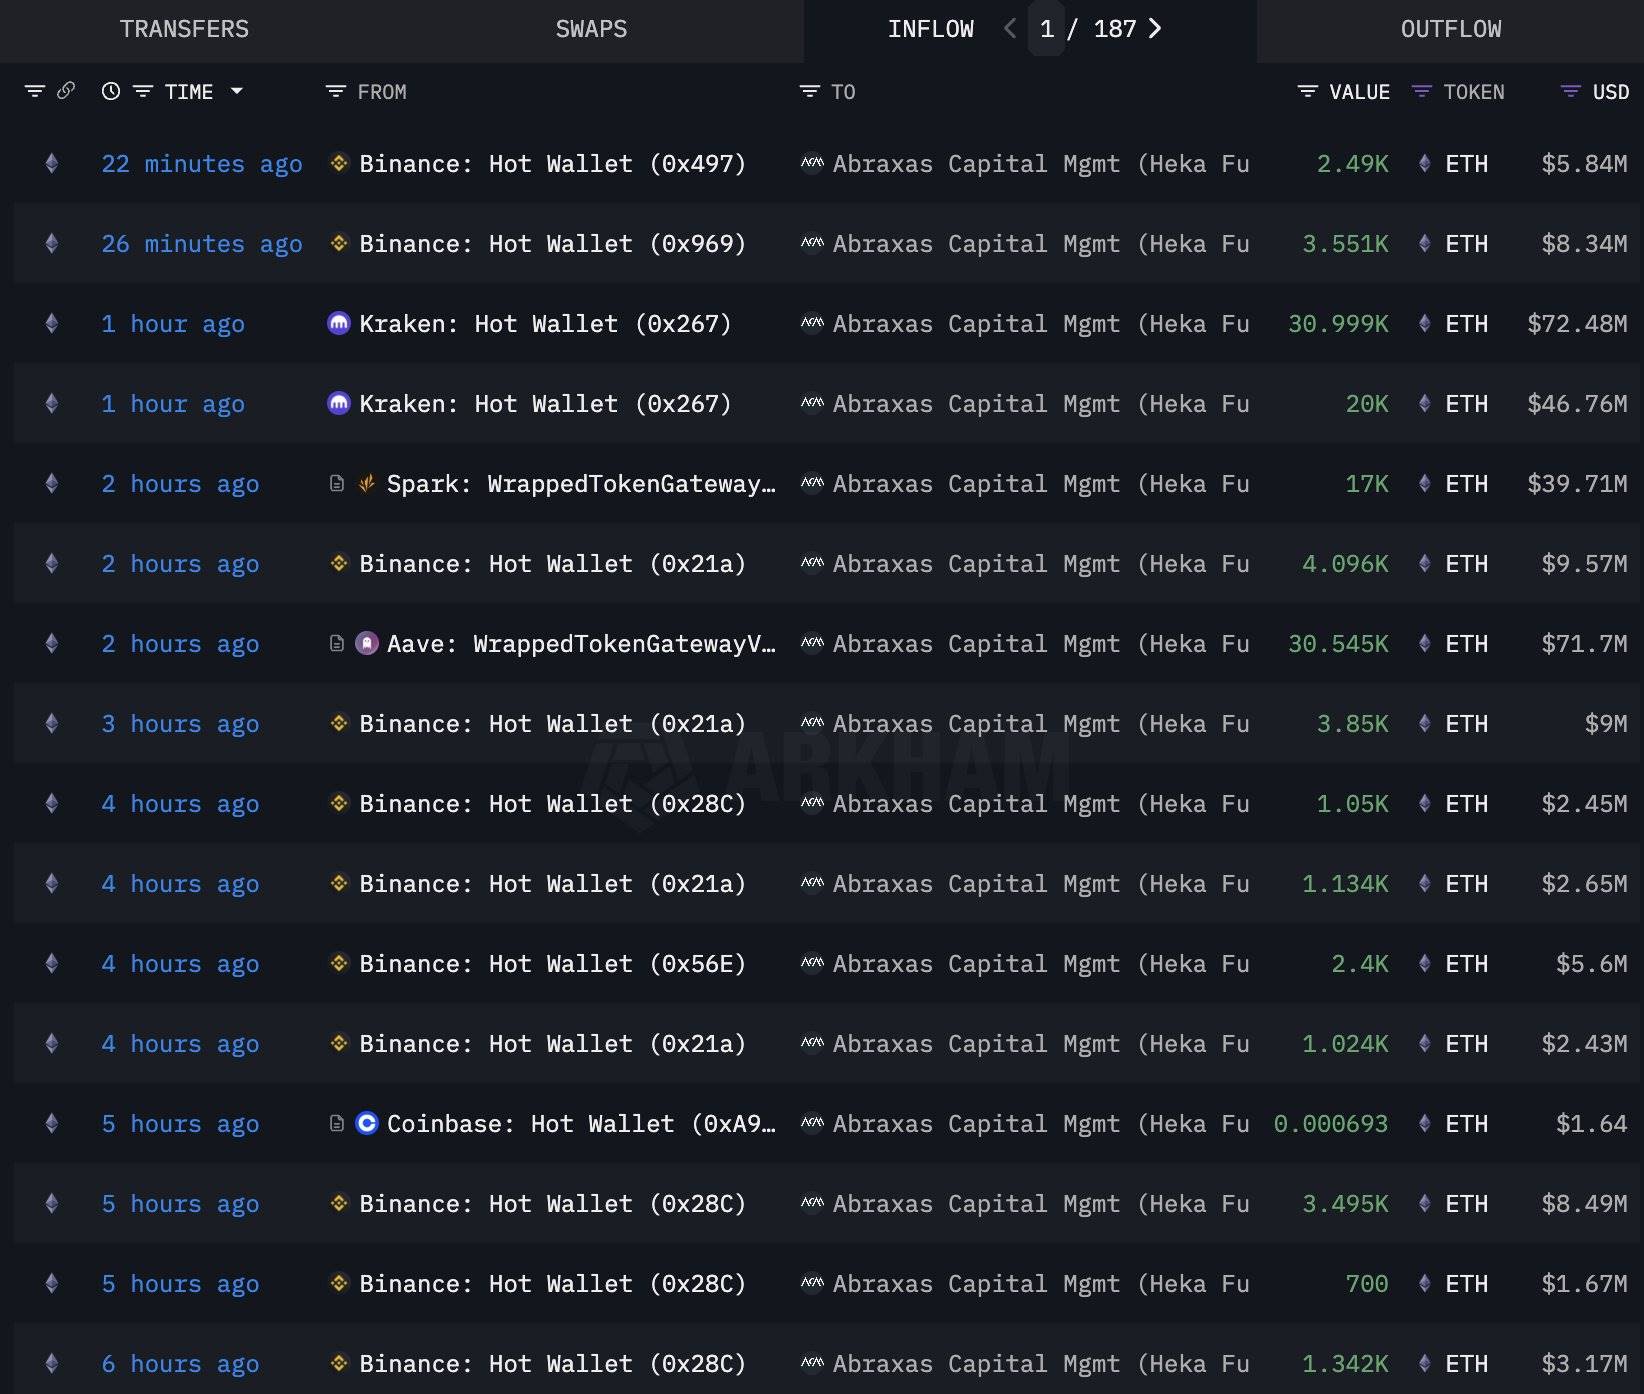Click the USD amount $3.17M

point(1584,1364)
